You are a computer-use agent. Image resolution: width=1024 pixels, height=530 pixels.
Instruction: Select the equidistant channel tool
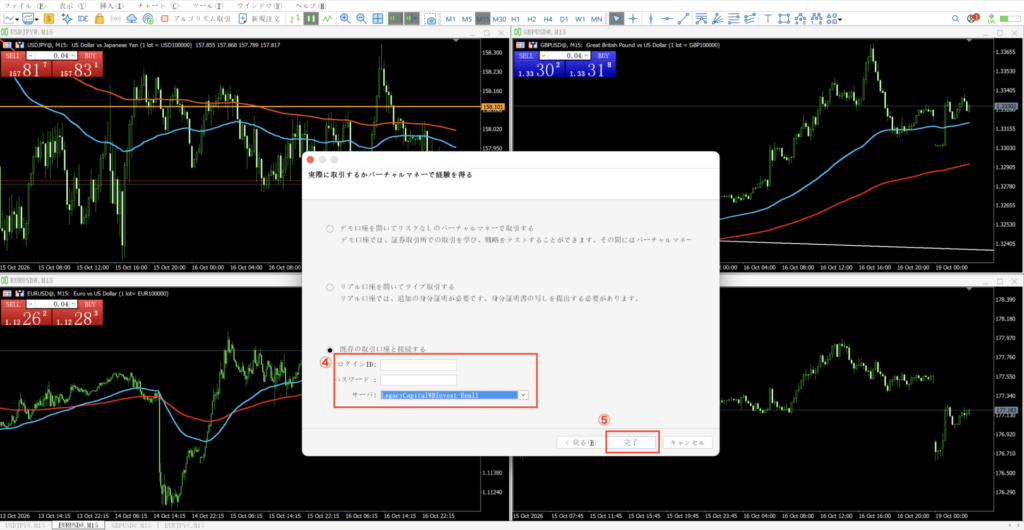[750, 19]
